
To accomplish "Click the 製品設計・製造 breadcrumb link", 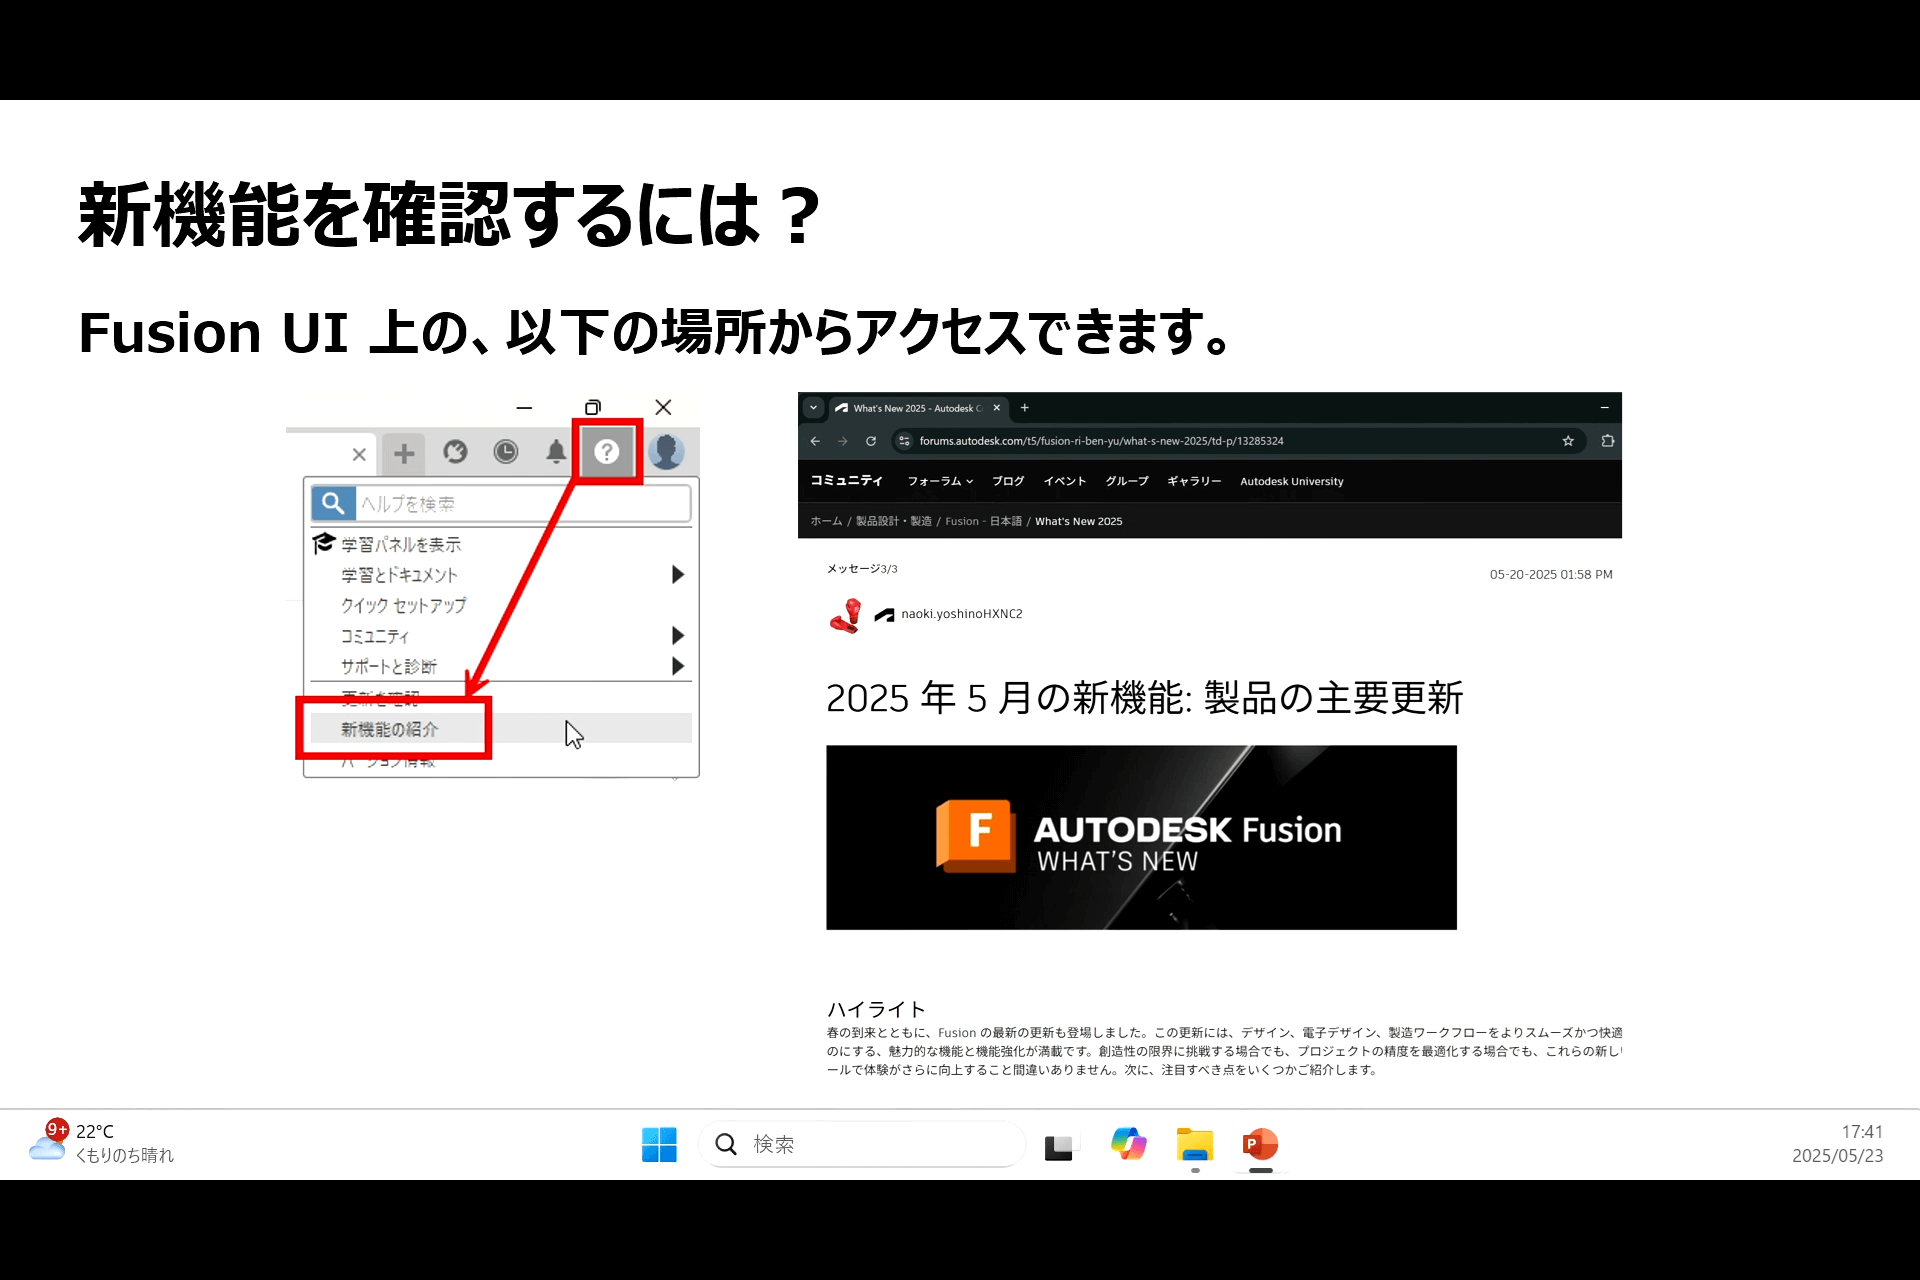I will [x=893, y=521].
